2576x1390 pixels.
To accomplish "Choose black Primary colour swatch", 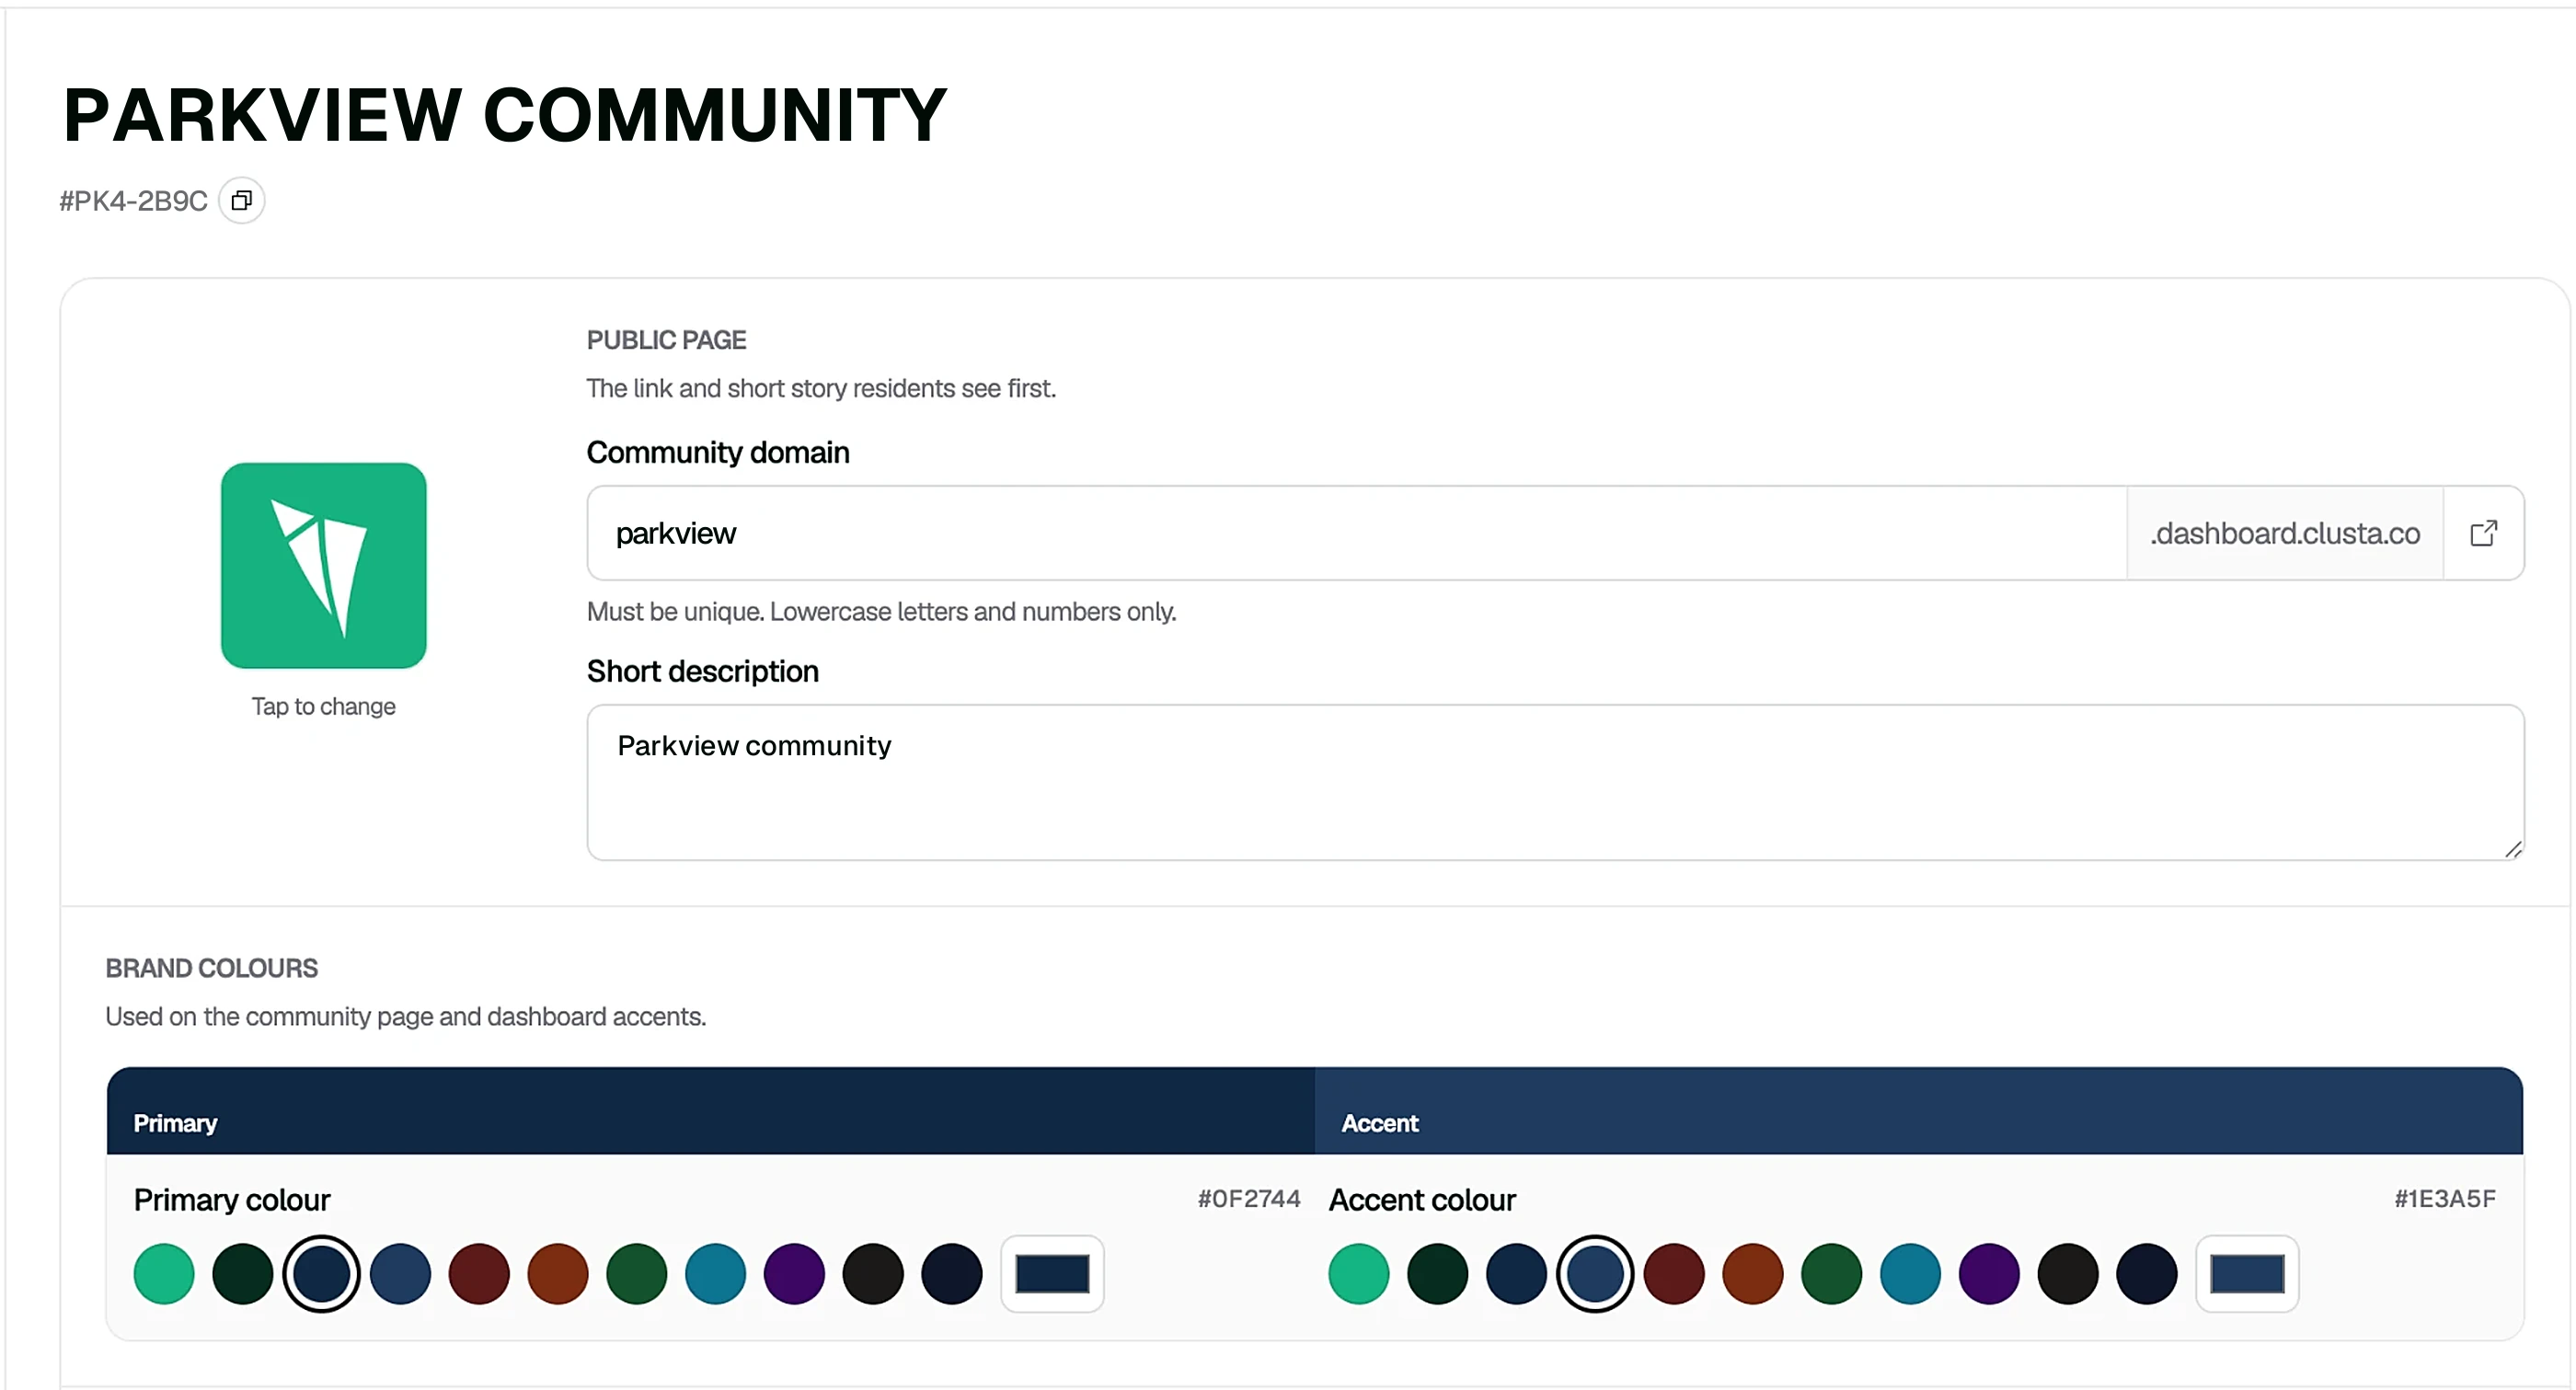I will tap(873, 1273).
